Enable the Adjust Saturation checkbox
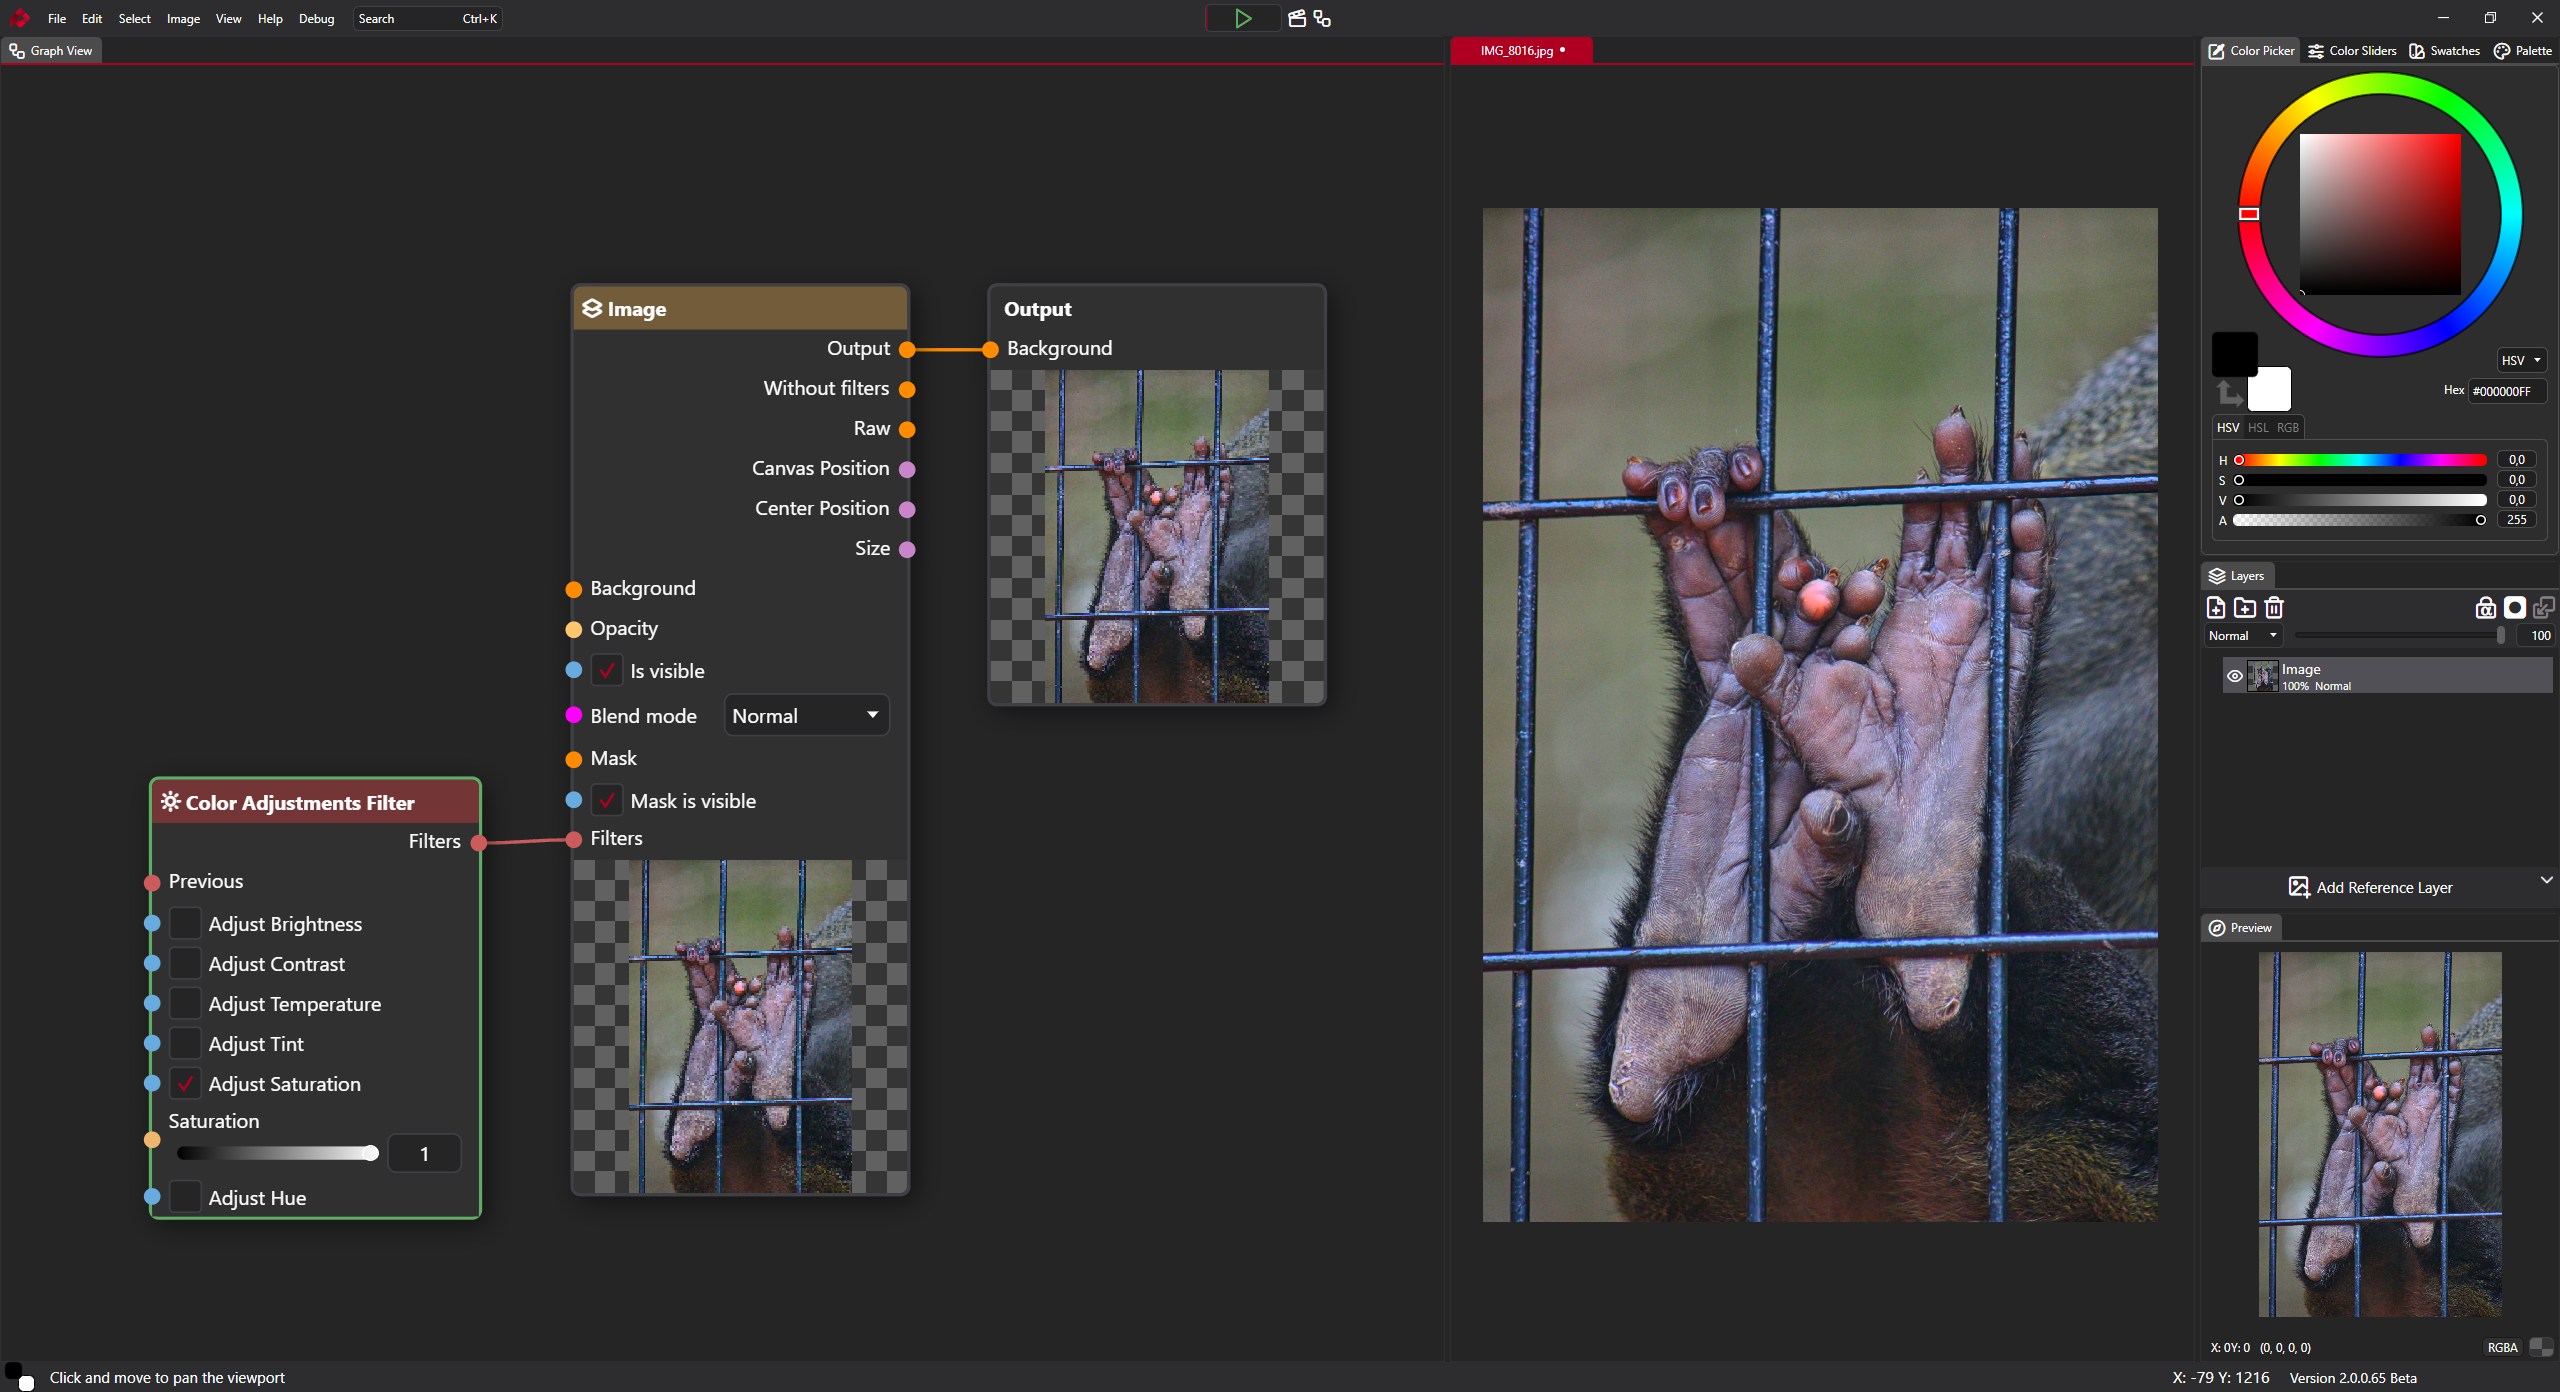The image size is (2560, 1392). click(185, 1083)
